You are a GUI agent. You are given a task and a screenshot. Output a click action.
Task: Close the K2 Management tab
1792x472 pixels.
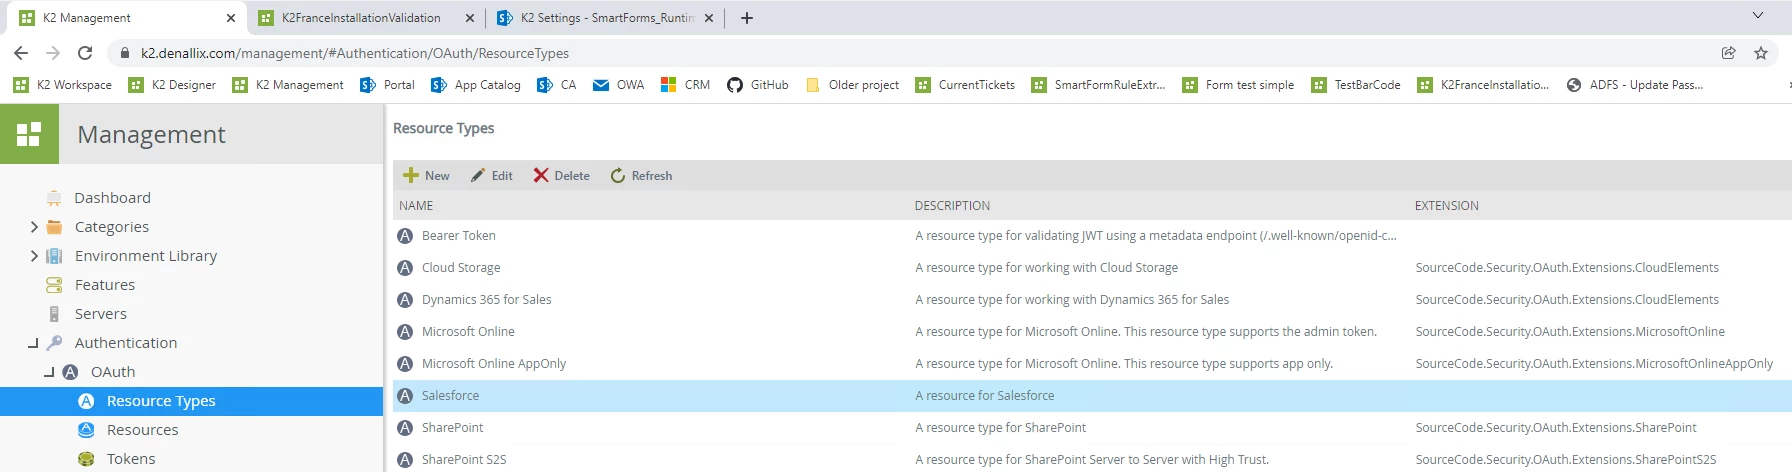pos(231,18)
